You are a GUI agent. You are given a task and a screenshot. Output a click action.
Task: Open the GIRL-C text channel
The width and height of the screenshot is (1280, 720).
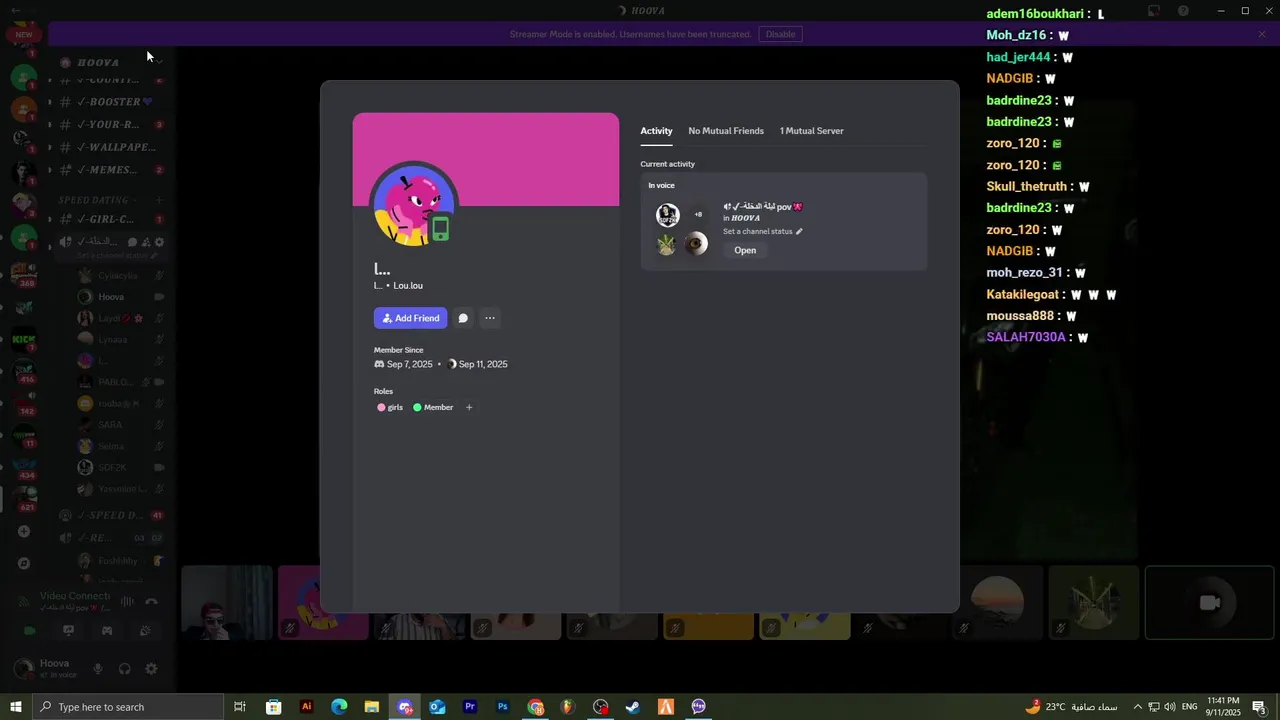pyautogui.click(x=107, y=219)
